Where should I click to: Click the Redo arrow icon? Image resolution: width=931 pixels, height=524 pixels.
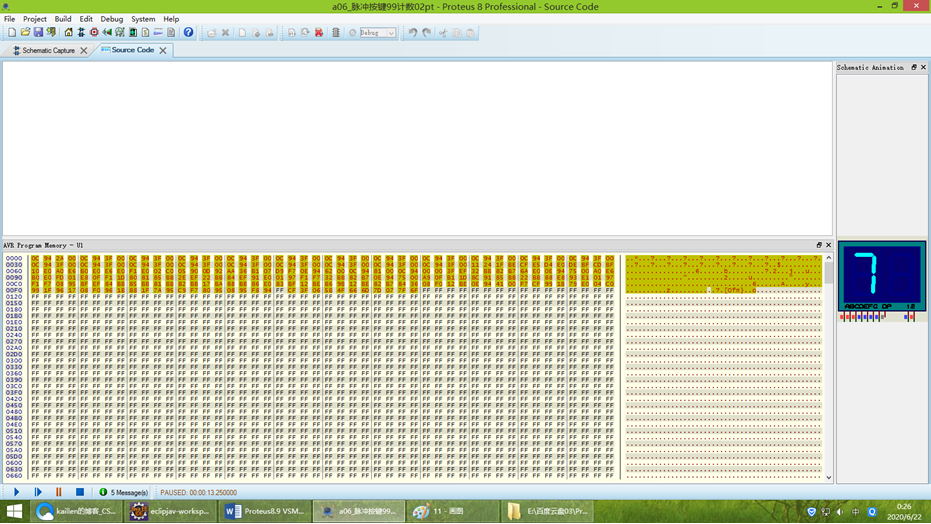tap(426, 33)
